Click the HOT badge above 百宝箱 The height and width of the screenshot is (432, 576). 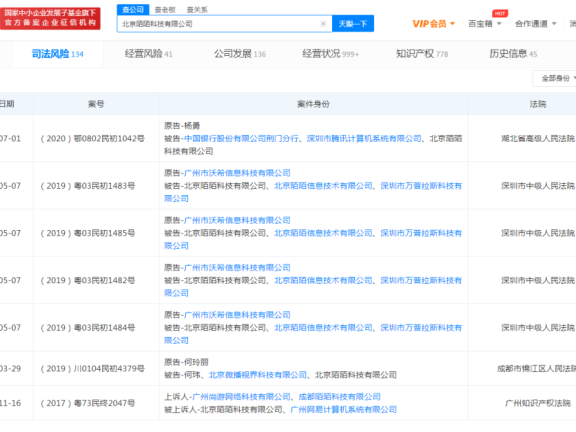[x=500, y=14]
